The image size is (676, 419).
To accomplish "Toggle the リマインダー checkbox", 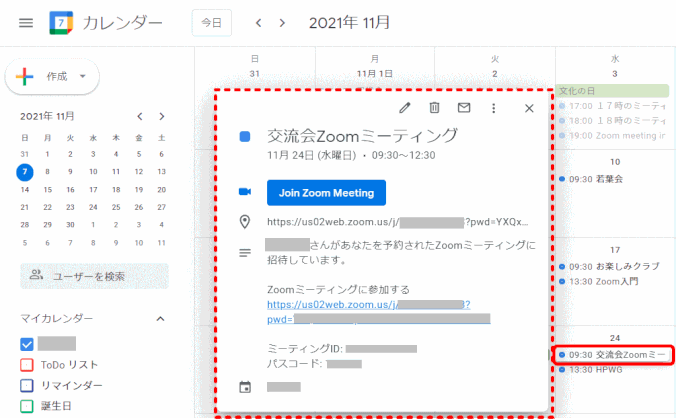I will tap(27, 385).
